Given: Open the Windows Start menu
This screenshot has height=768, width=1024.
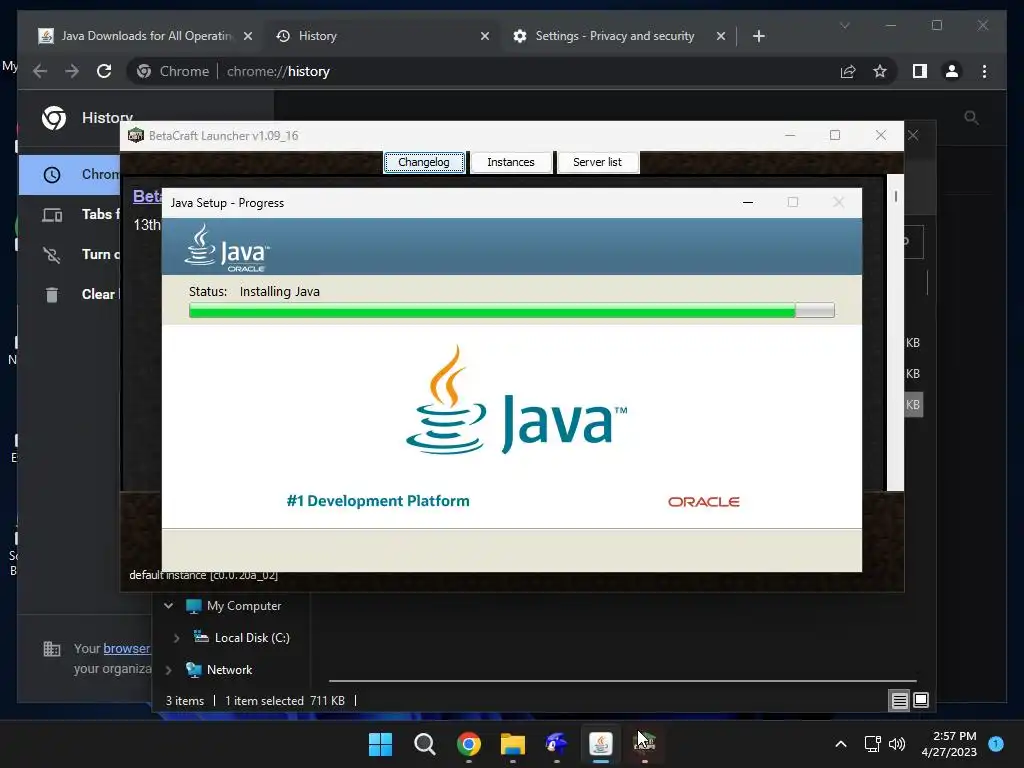Looking at the screenshot, I should tap(380, 744).
